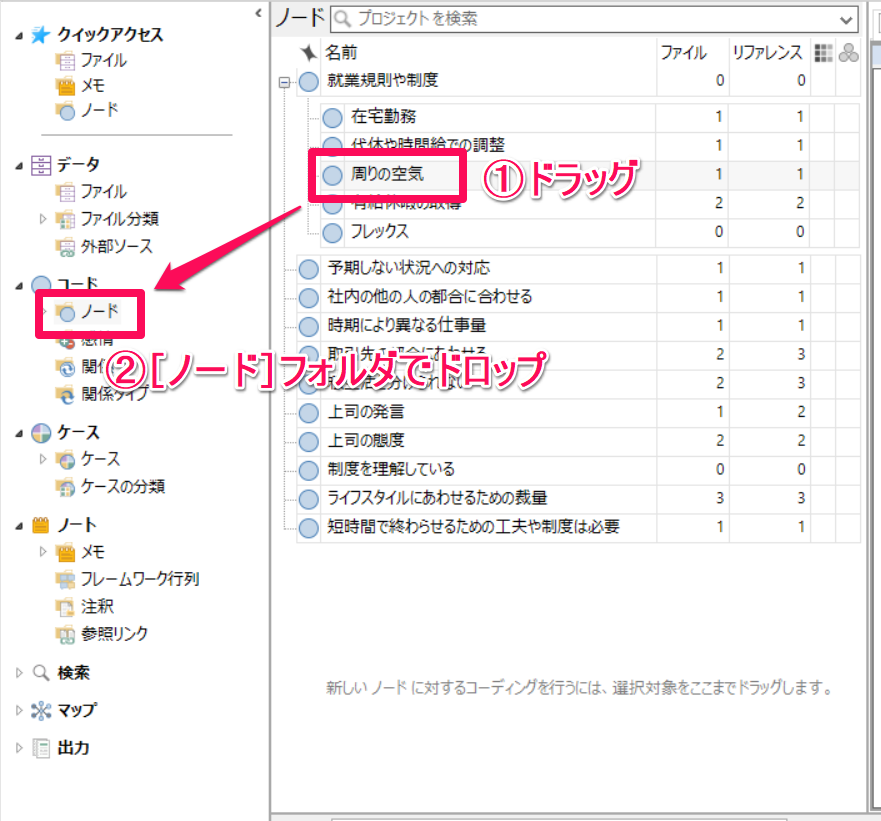Collapse the navigation pane with the chevron
Screen dimensions: 881x821
pos(259,13)
